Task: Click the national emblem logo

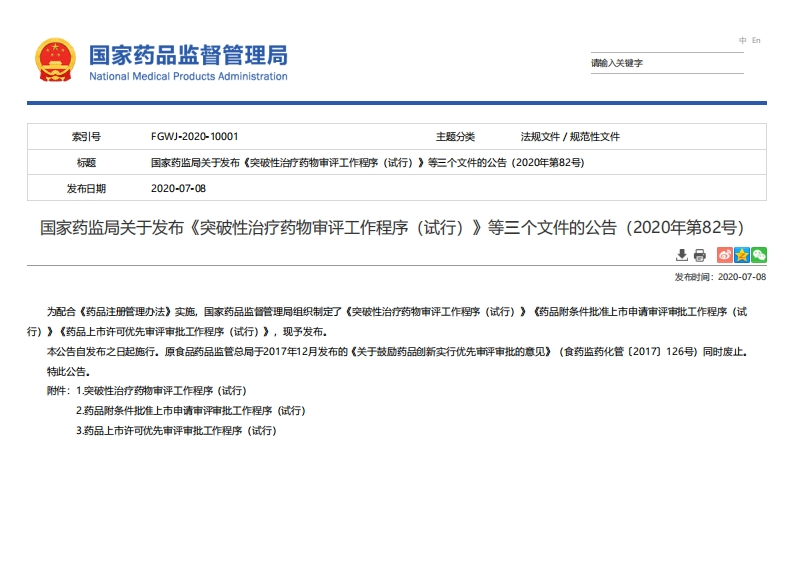Action: (55, 60)
